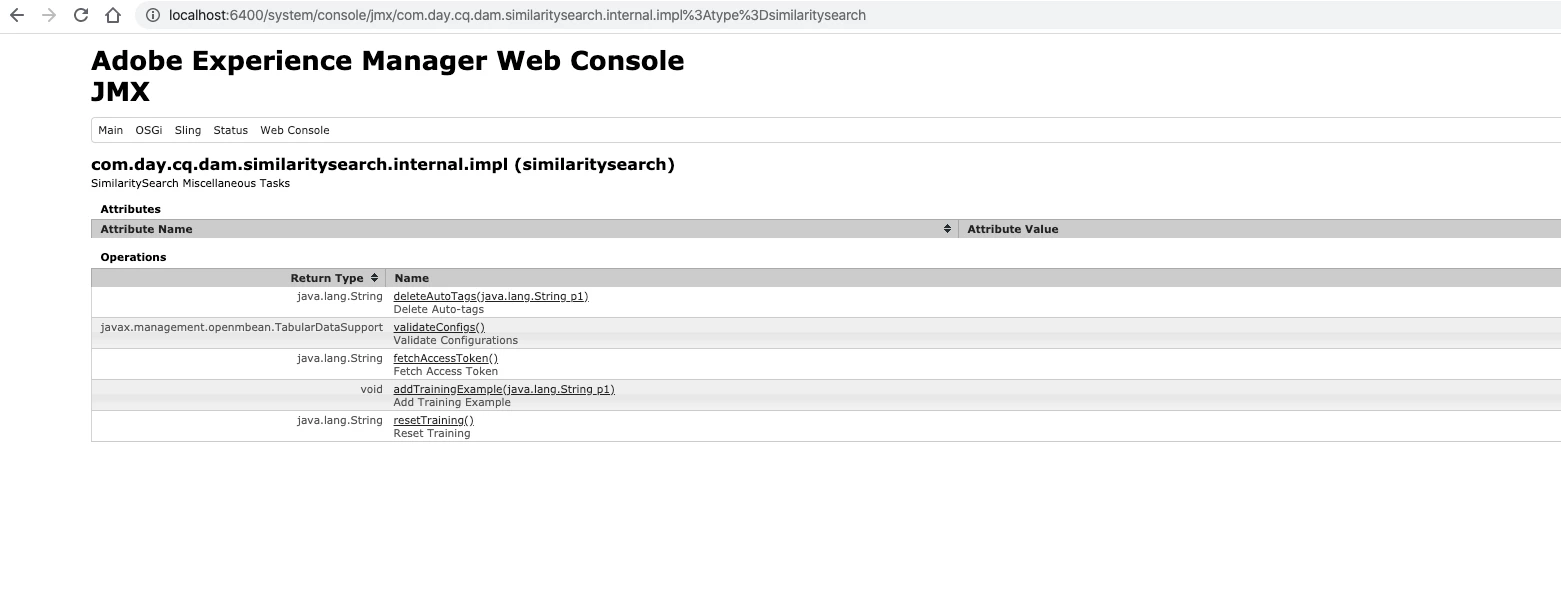Select the 'Fetch Access Token' description text
Screen dimensions: 1561x598
[446, 371]
